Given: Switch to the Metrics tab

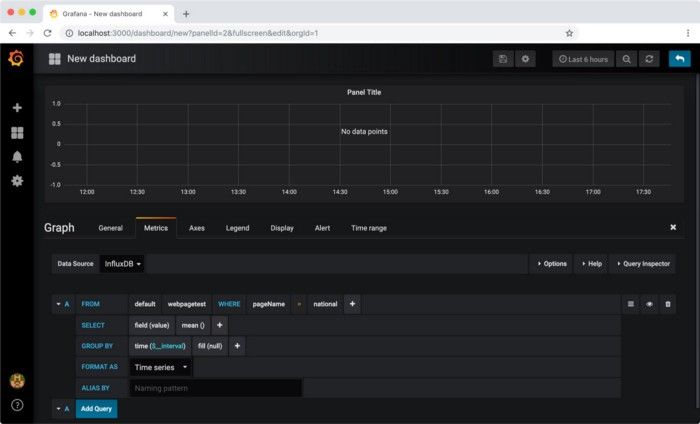Looking at the screenshot, I should pyautogui.click(x=156, y=228).
